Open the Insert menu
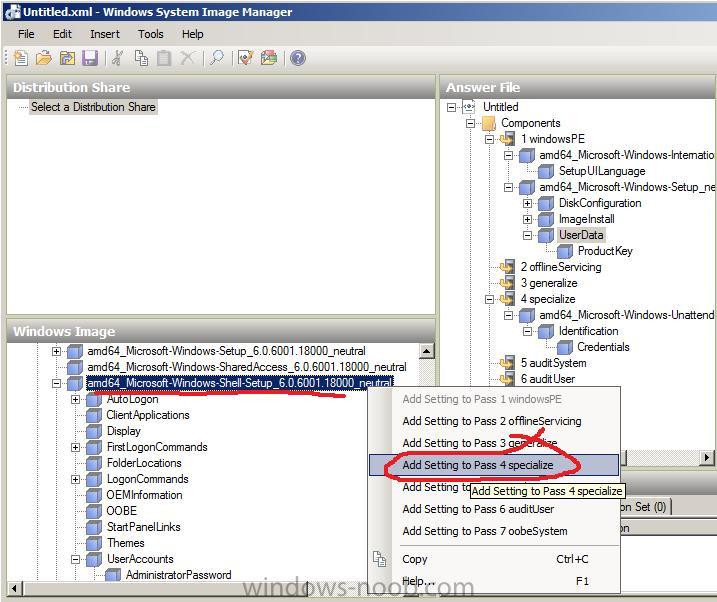717x602 pixels. pyautogui.click(x=105, y=34)
